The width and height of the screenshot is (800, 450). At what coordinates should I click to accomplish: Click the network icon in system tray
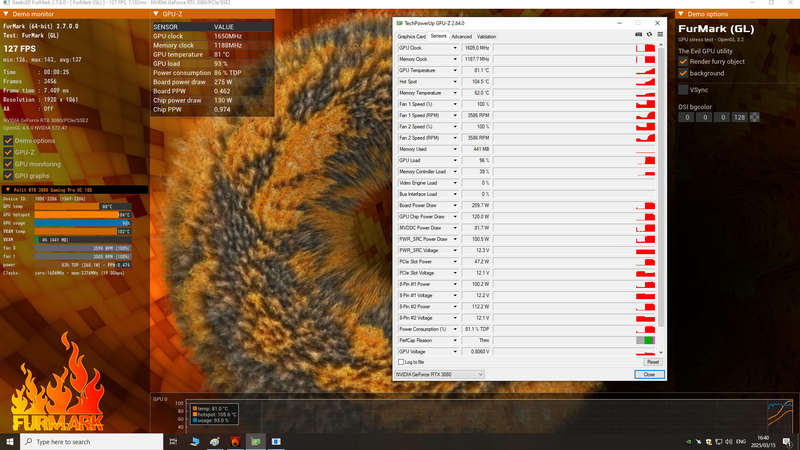coord(718,442)
